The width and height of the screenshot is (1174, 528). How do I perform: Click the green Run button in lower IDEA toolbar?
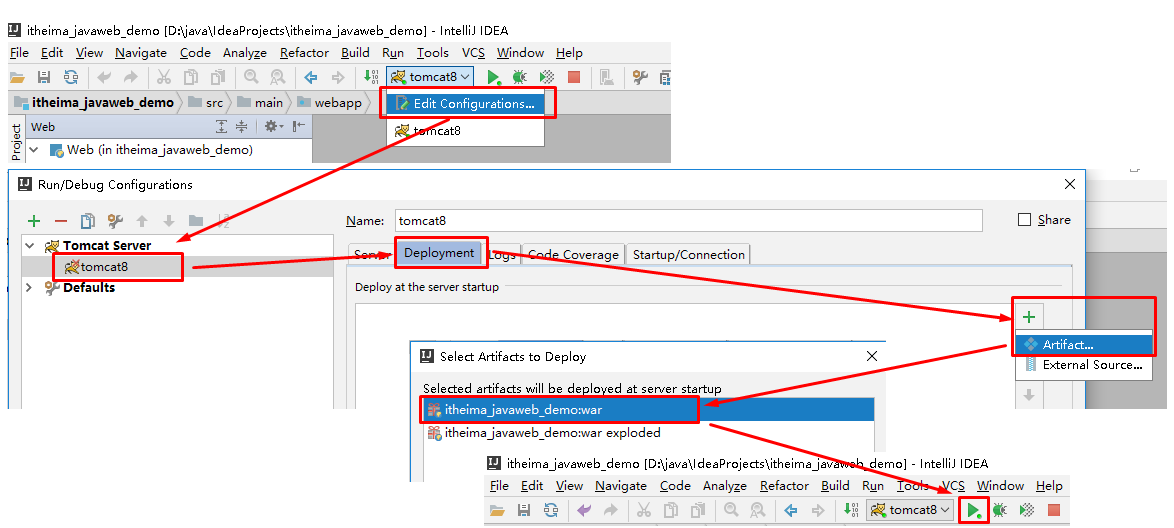coord(973,510)
